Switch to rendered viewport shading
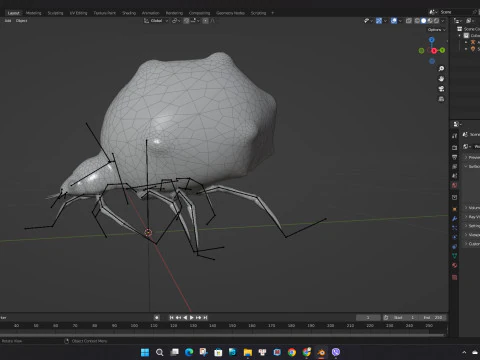 click(436, 21)
